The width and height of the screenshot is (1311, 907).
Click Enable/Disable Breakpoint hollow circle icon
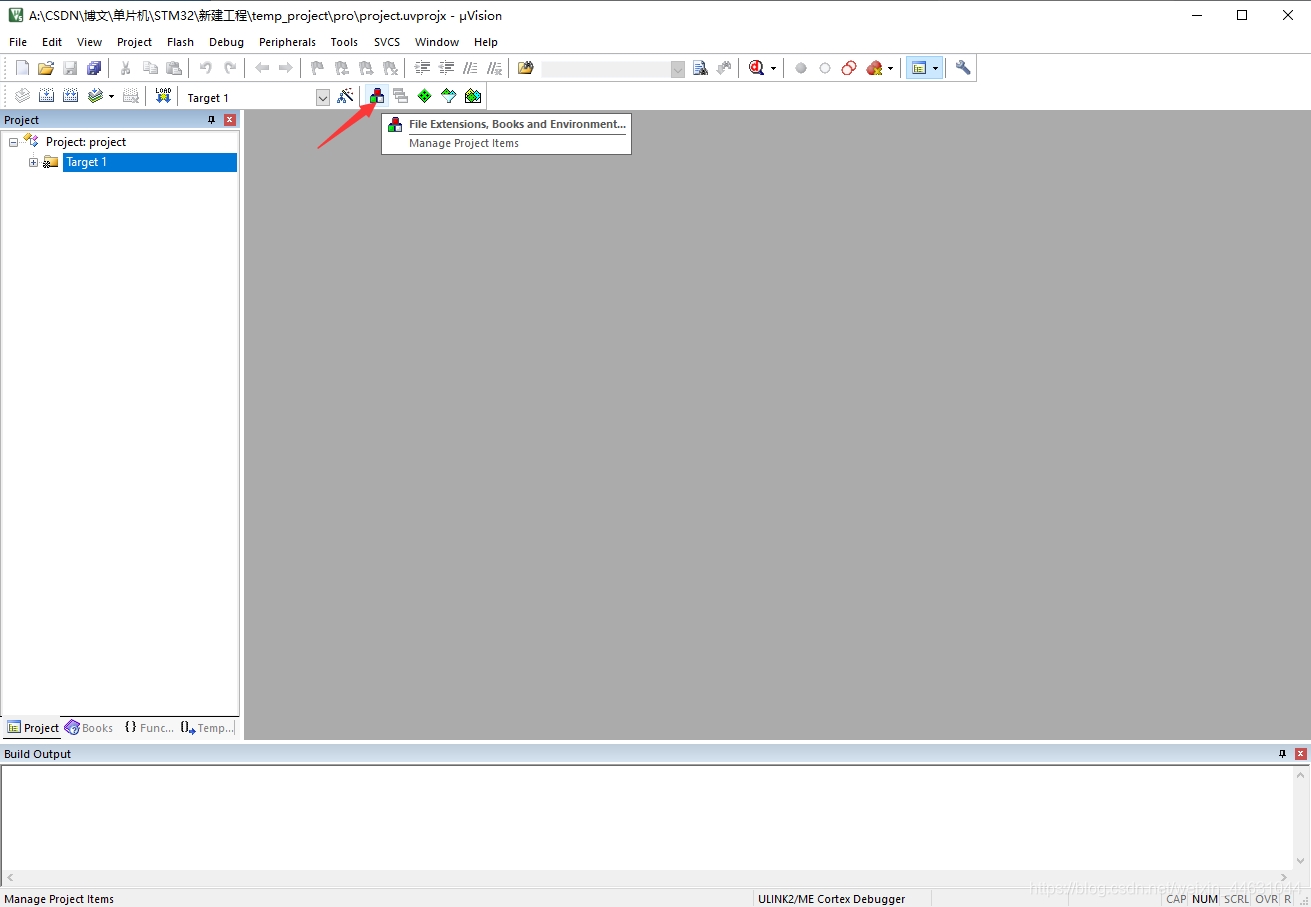tap(825, 68)
